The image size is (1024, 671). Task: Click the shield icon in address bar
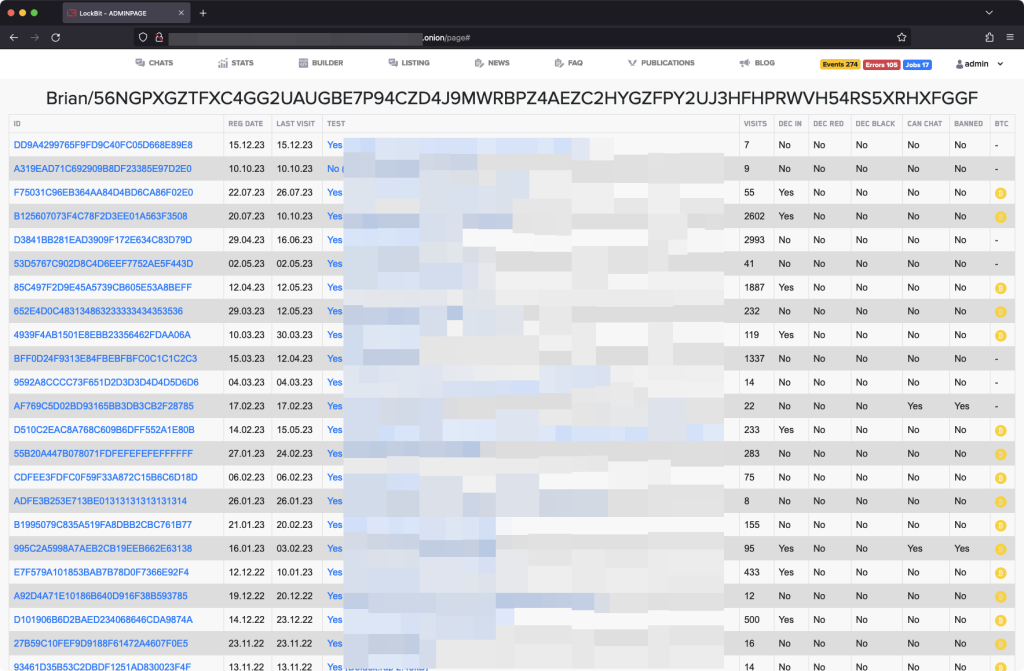(x=143, y=37)
